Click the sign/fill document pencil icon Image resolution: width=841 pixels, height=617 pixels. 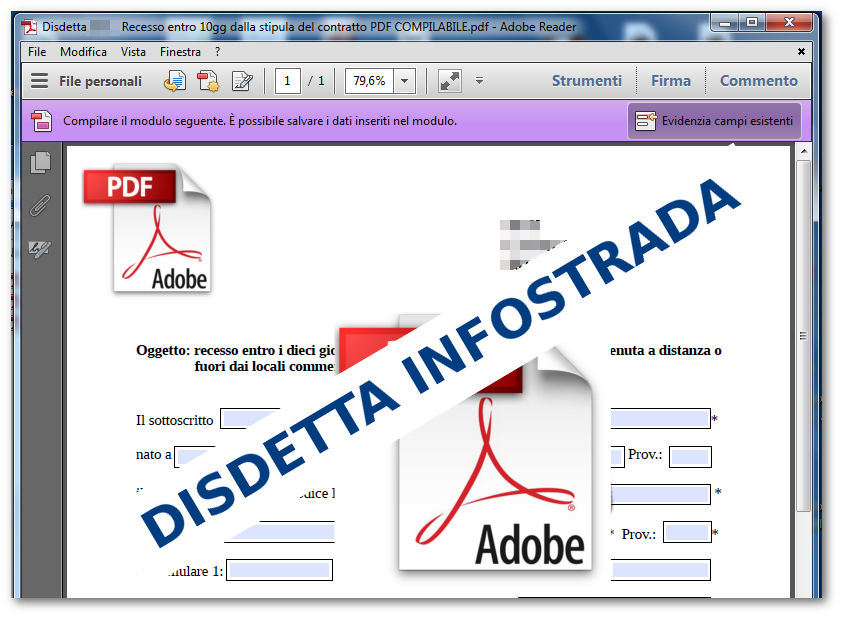click(242, 81)
